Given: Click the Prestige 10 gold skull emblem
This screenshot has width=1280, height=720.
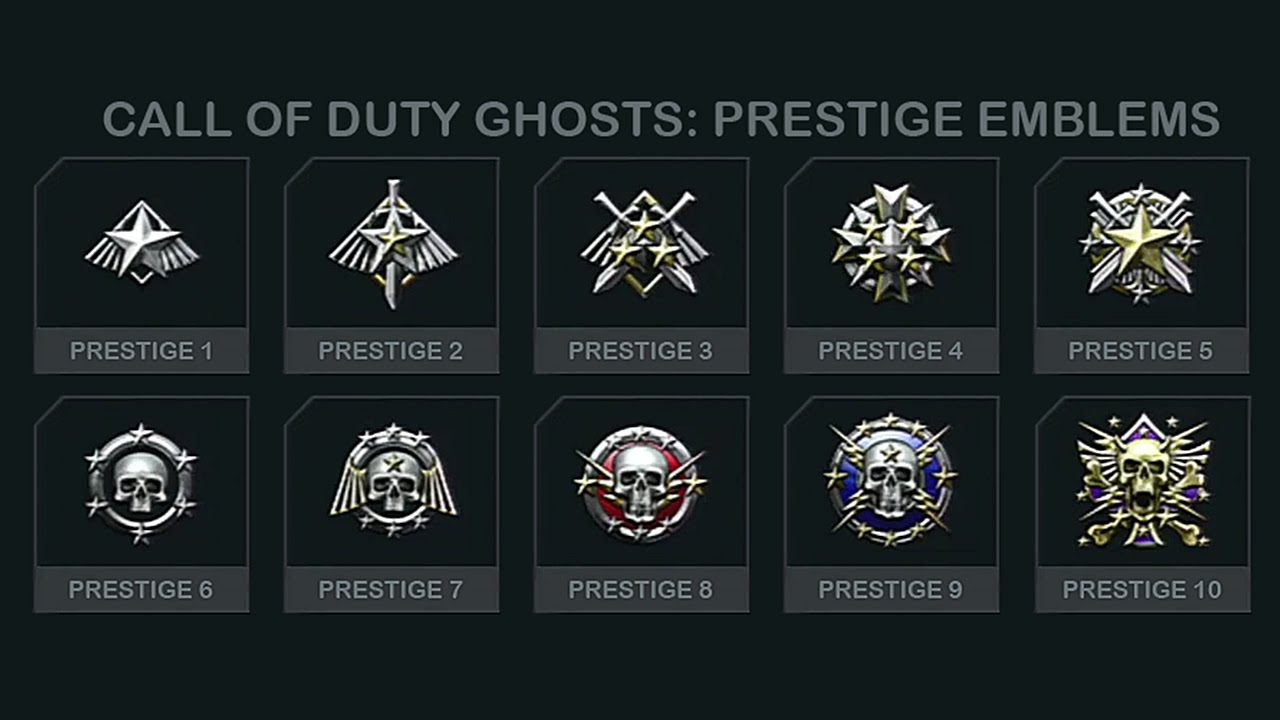Looking at the screenshot, I should point(1142,481).
